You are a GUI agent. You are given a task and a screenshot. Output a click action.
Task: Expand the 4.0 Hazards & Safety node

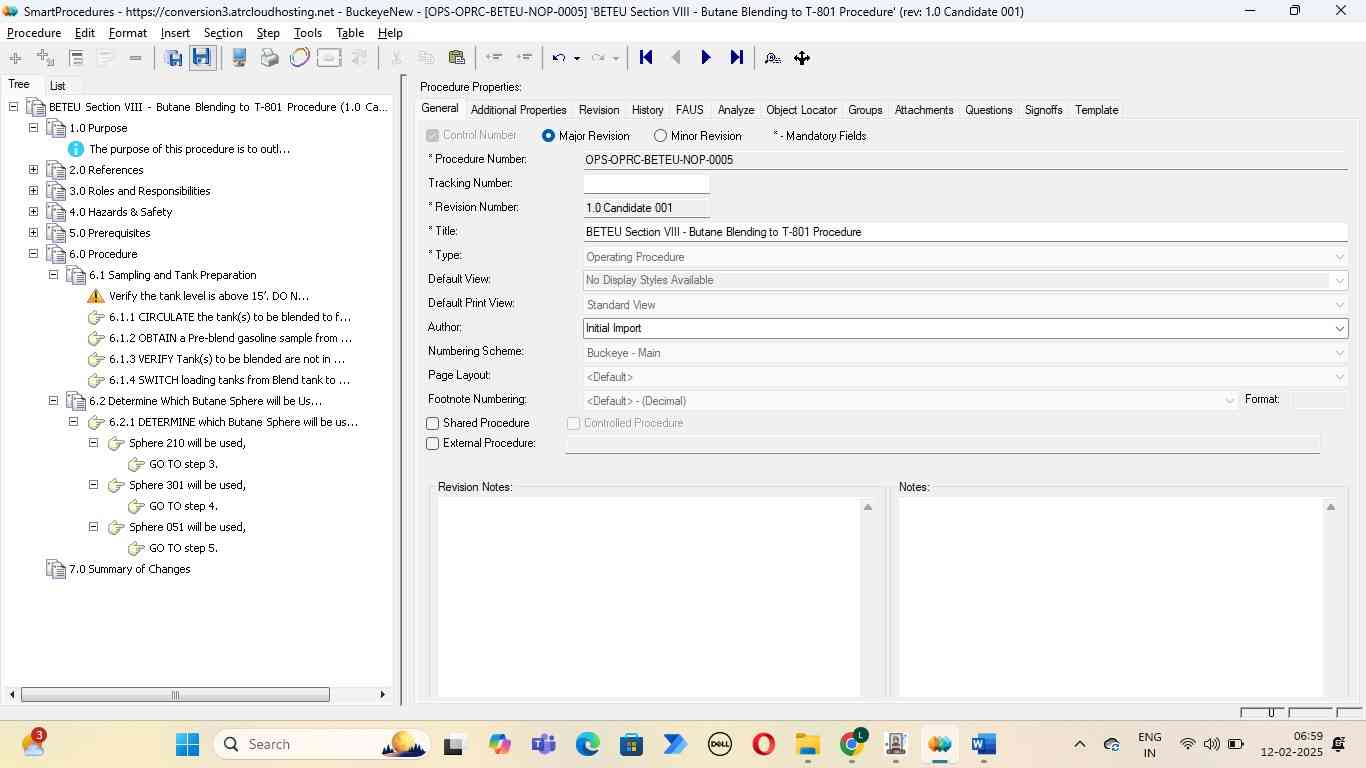(x=33, y=212)
